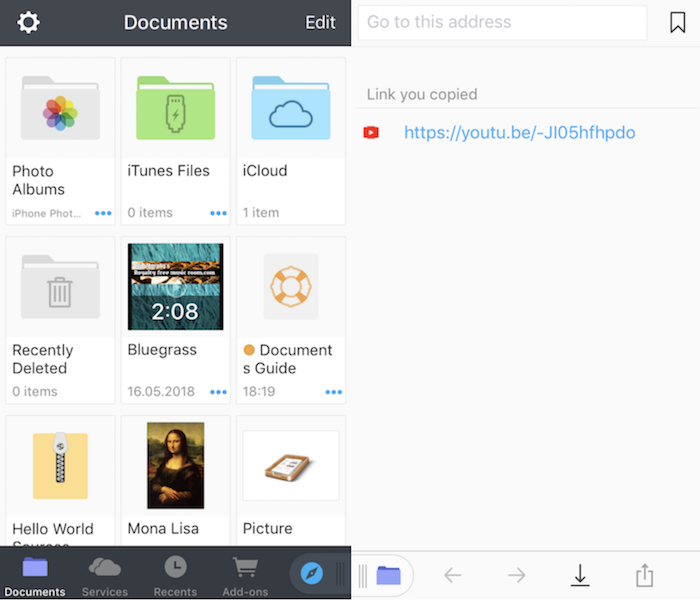The width and height of the screenshot is (700, 600).
Task: Open more options for Documents Guide
Action: pos(333,392)
